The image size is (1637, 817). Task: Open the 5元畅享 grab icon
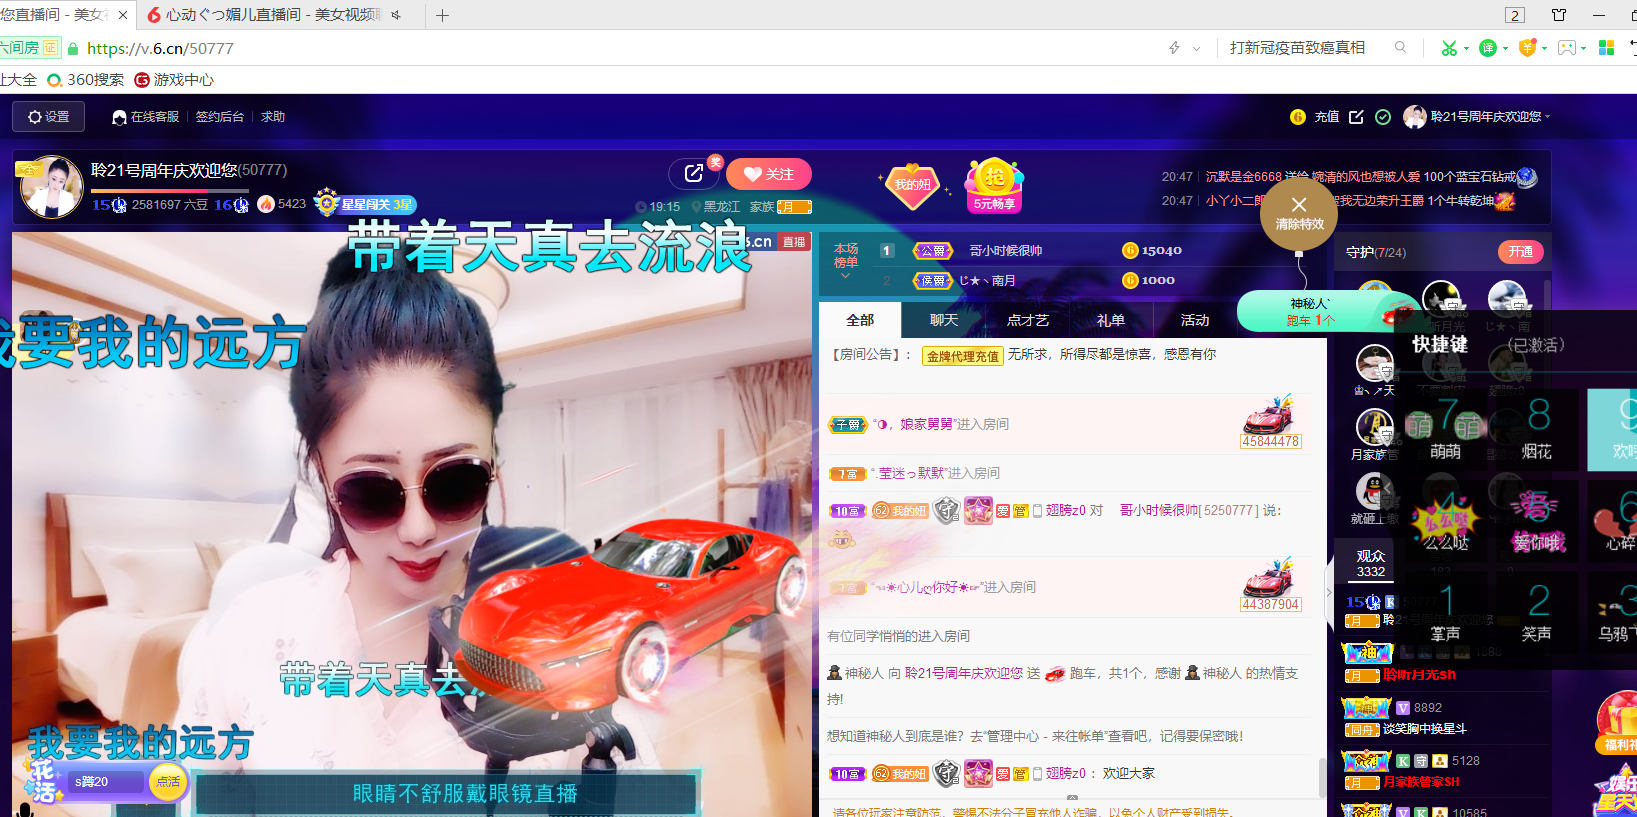(994, 186)
